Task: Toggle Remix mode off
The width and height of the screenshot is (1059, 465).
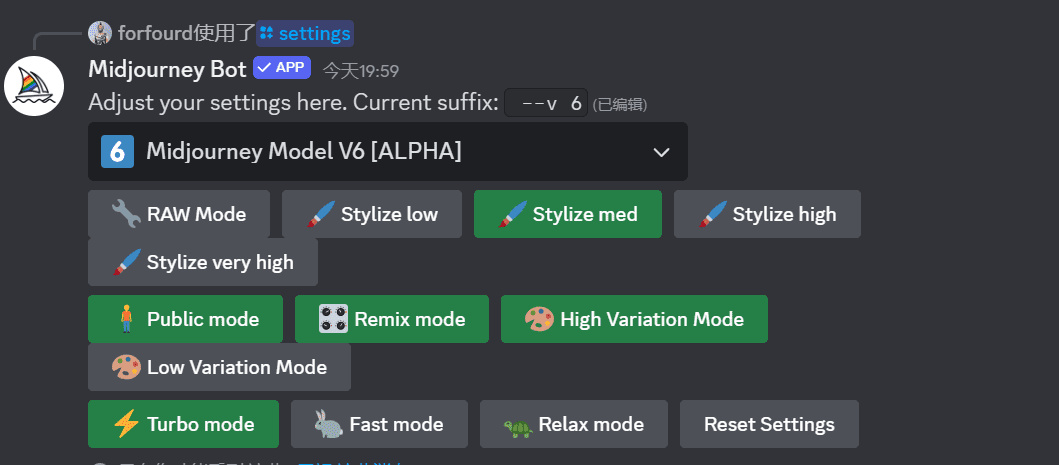Action: click(x=392, y=319)
